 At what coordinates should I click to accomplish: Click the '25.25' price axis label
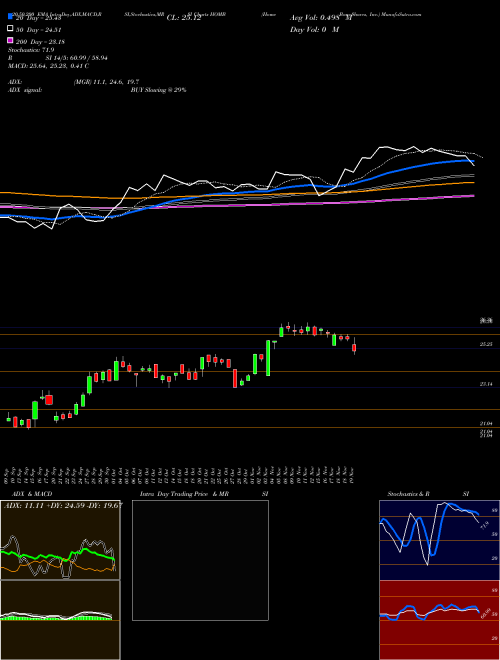point(486,344)
